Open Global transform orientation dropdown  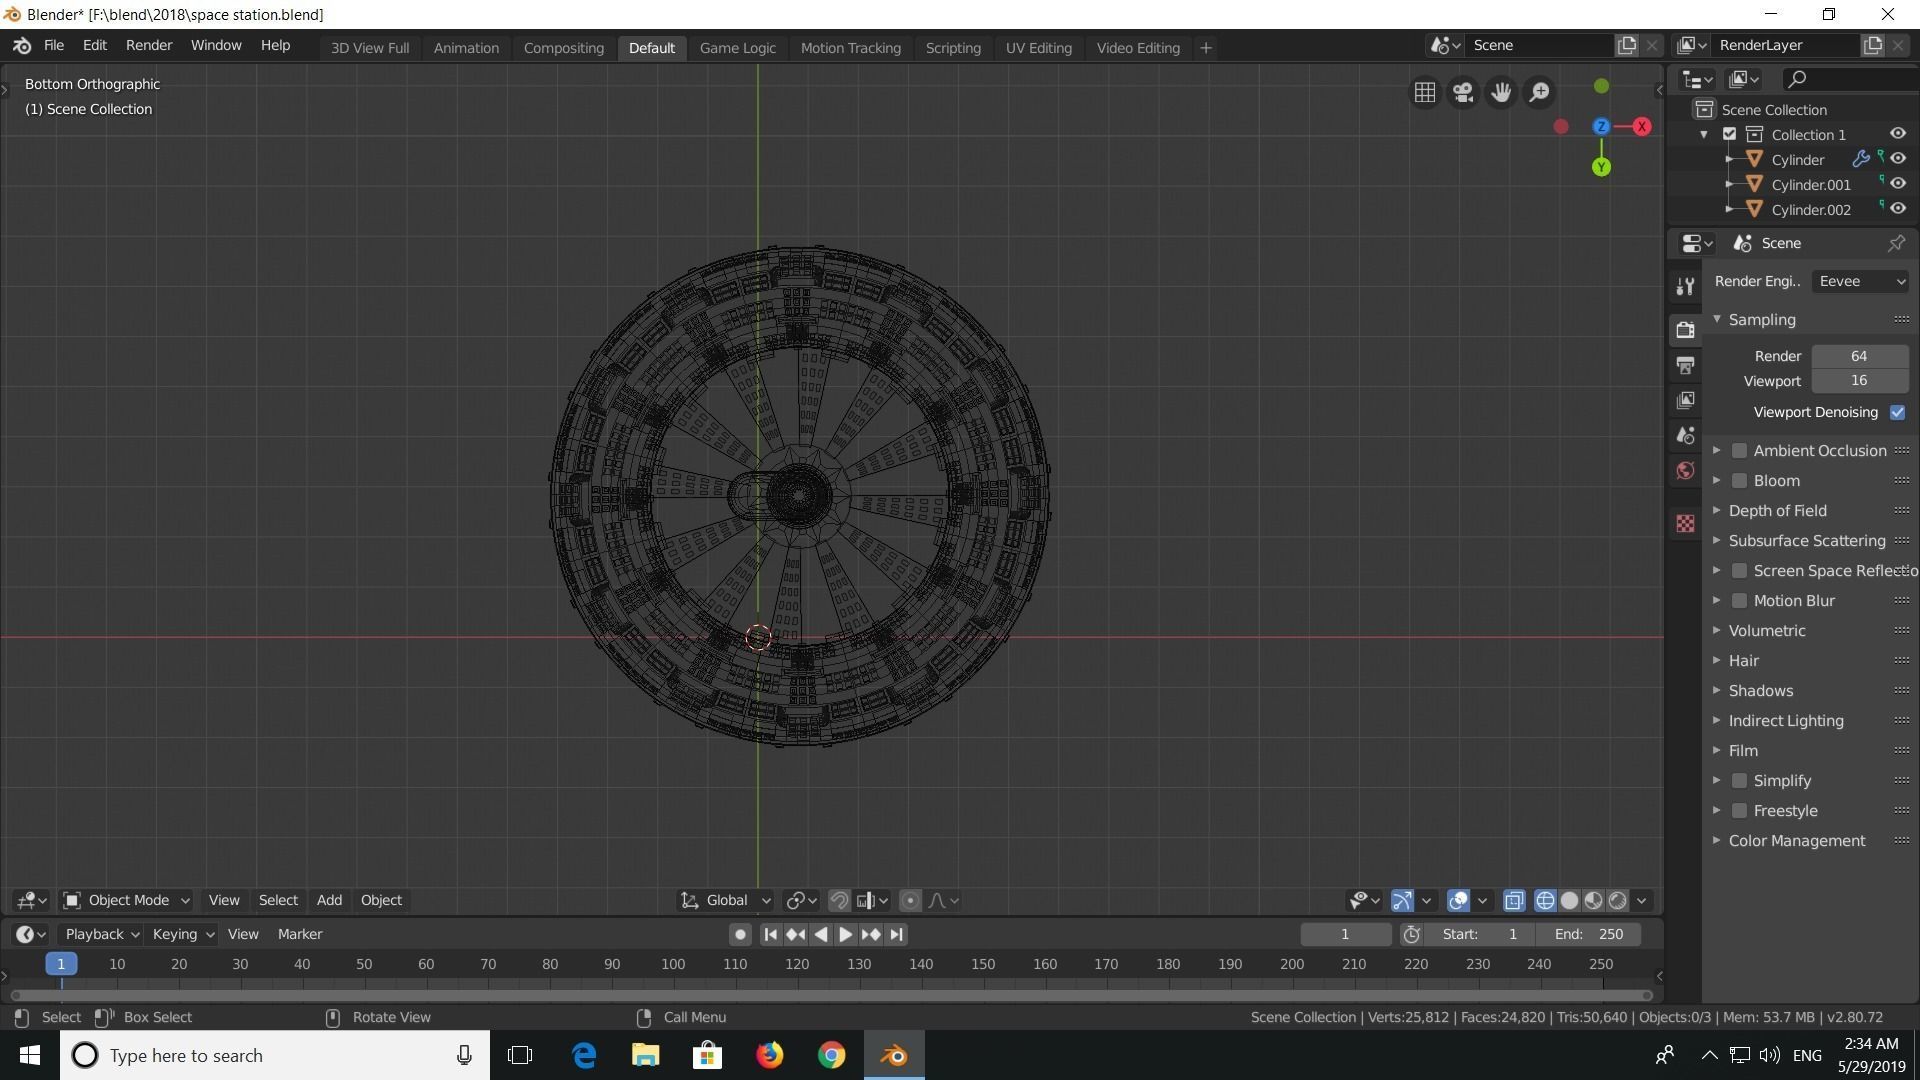[725, 901]
